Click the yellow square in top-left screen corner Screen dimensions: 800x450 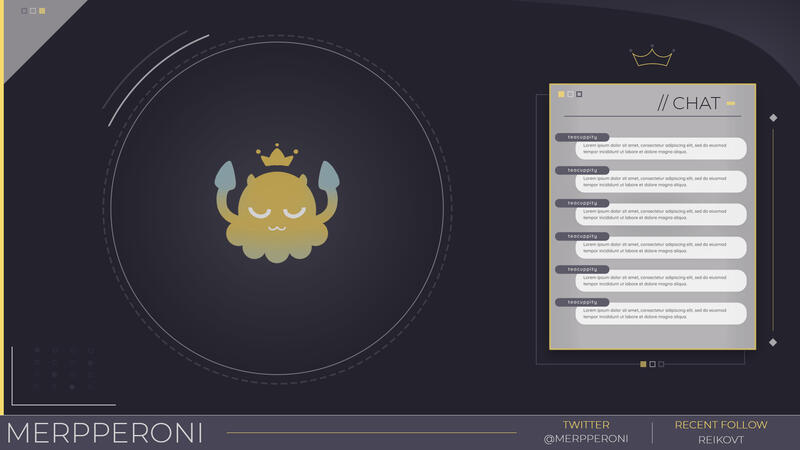tap(42, 11)
